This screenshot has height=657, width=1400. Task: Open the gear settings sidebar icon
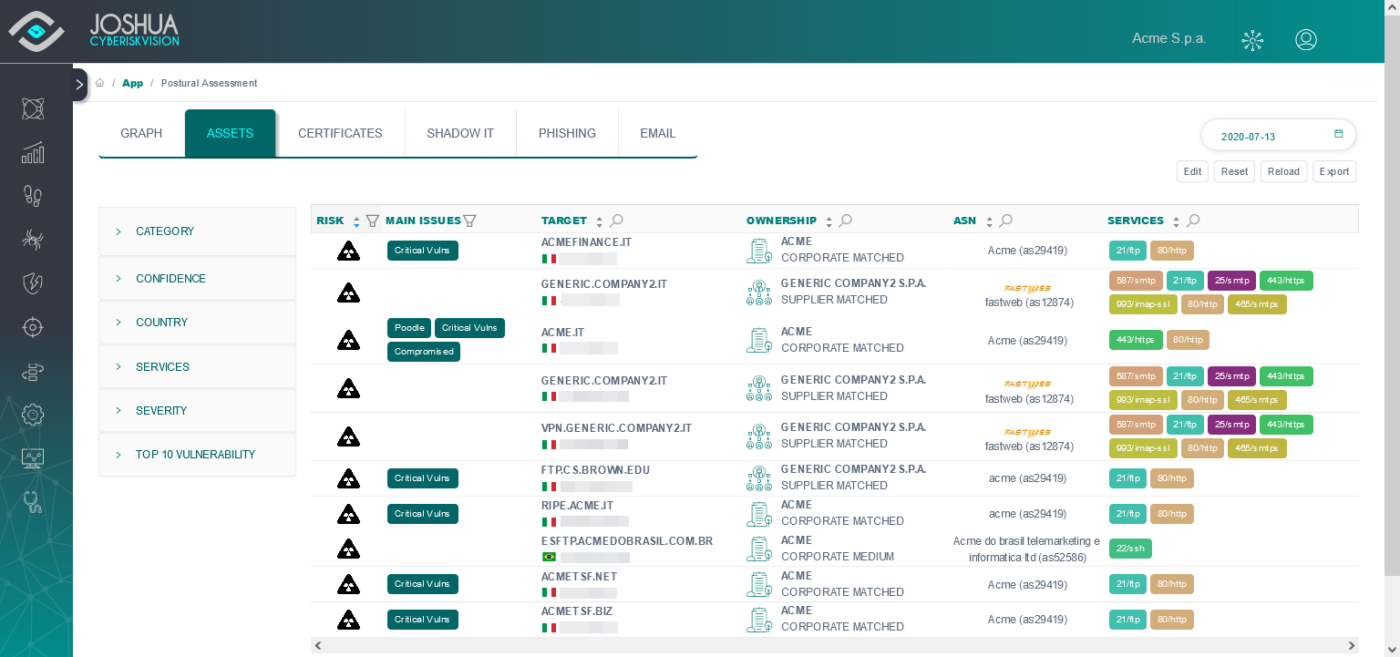pyautogui.click(x=33, y=414)
